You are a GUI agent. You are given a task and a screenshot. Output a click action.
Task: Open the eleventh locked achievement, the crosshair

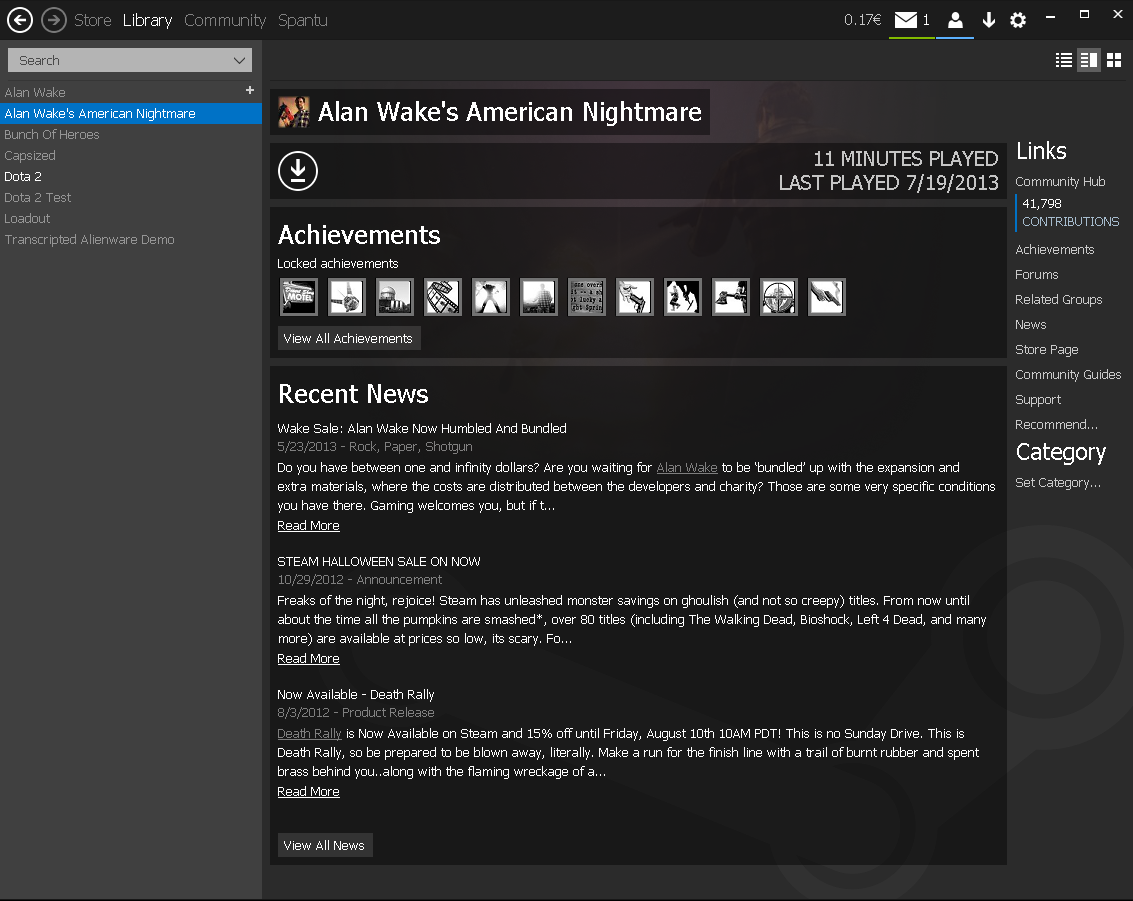click(x=779, y=296)
